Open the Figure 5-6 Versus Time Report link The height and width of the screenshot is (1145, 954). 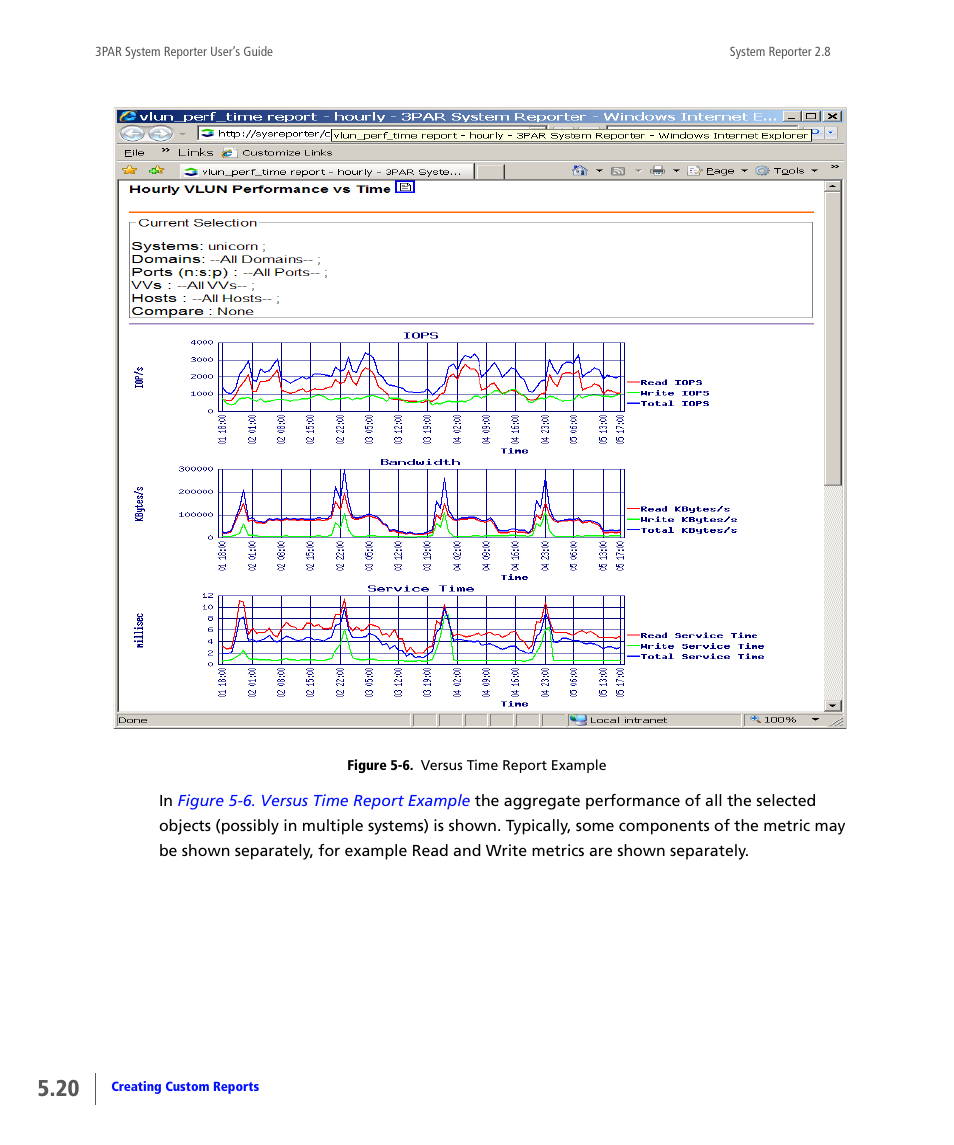pyautogui.click(x=324, y=801)
